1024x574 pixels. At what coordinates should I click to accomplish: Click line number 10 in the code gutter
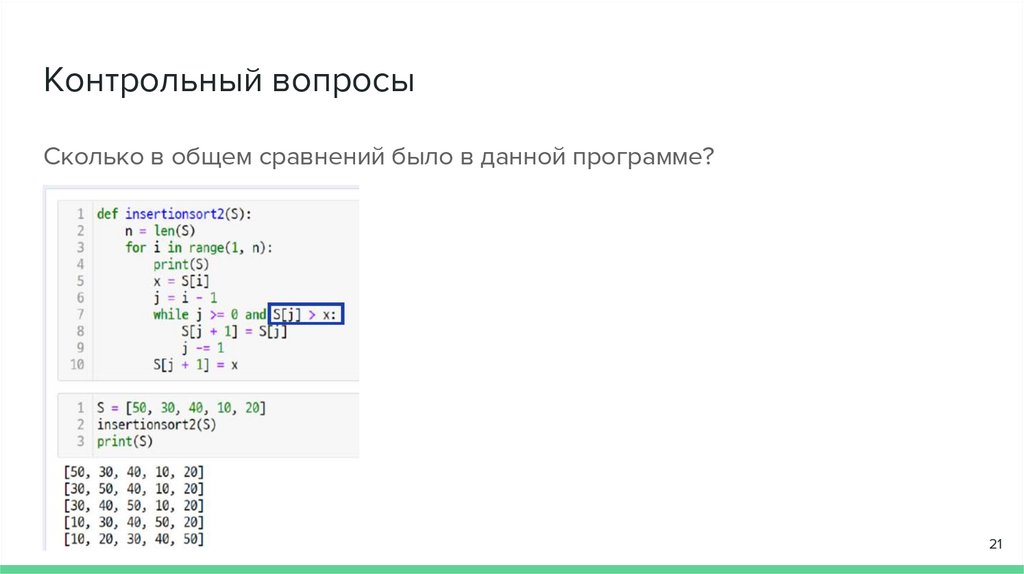77,366
